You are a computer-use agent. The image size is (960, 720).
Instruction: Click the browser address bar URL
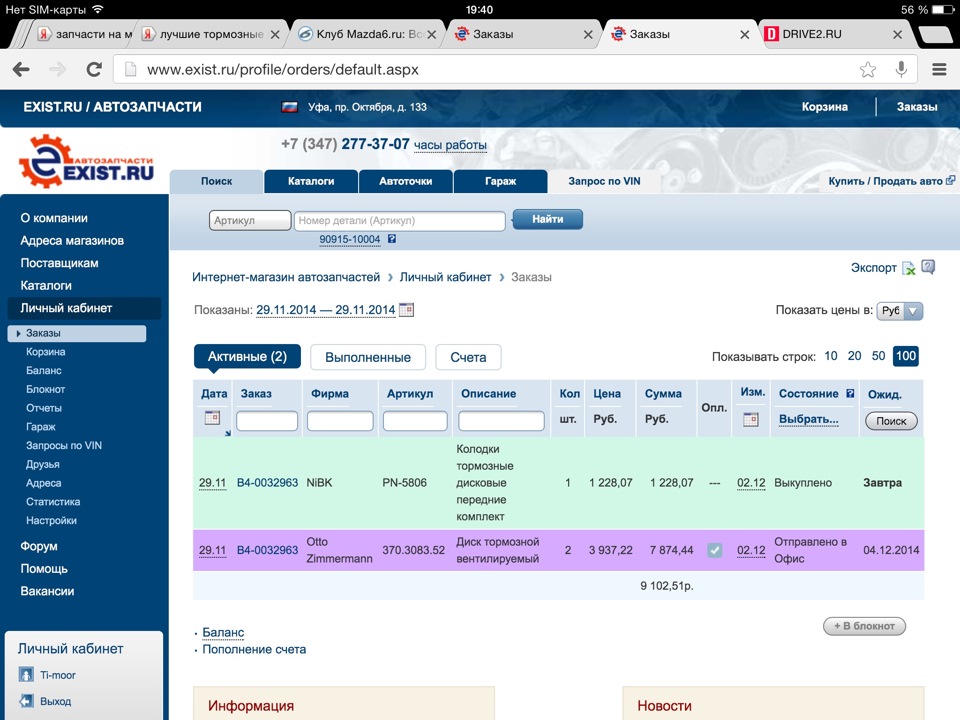click(x=283, y=70)
